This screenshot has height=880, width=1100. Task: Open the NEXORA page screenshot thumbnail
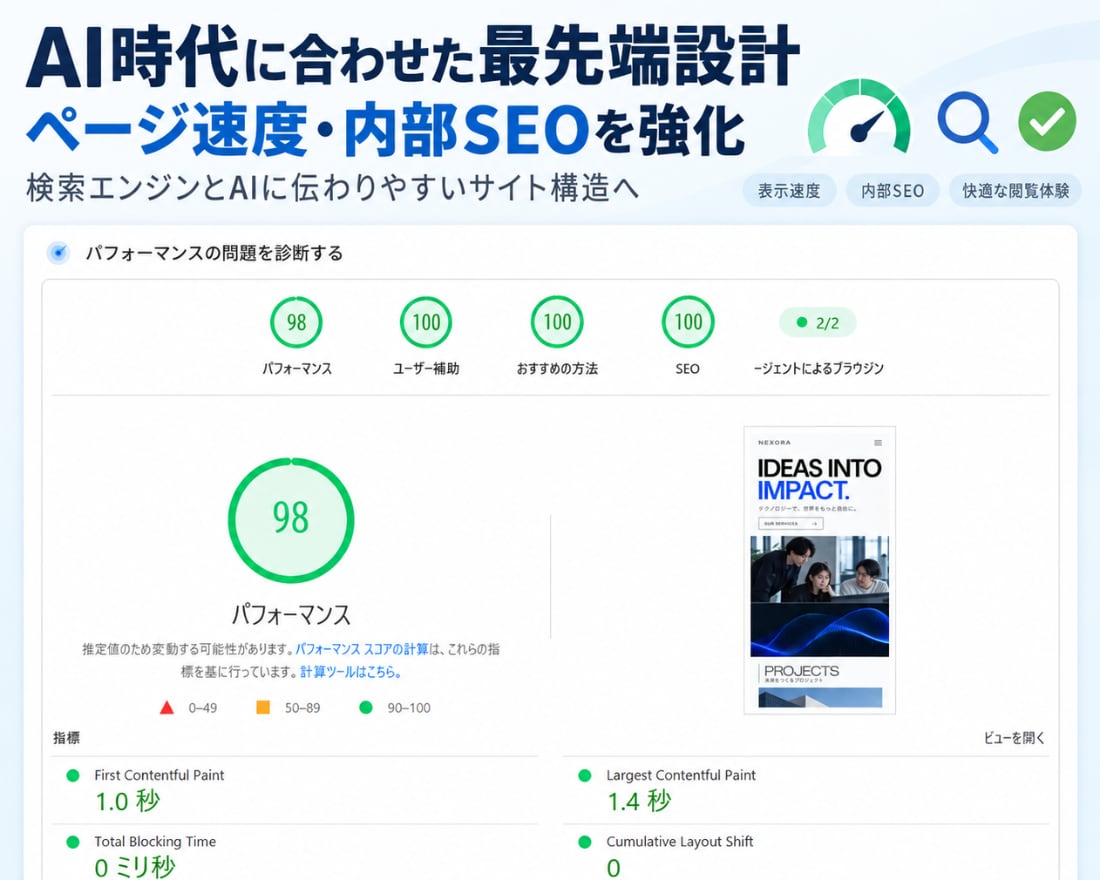tap(819, 570)
